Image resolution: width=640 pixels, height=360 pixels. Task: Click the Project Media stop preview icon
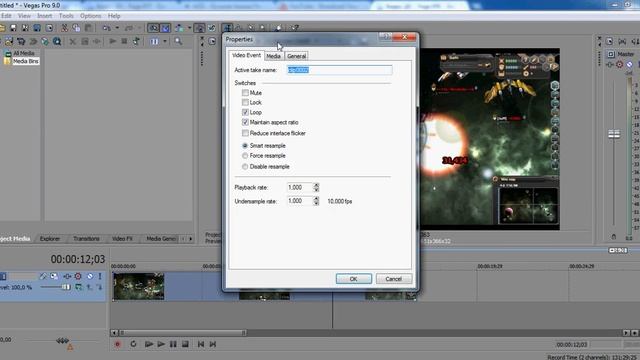point(124,41)
